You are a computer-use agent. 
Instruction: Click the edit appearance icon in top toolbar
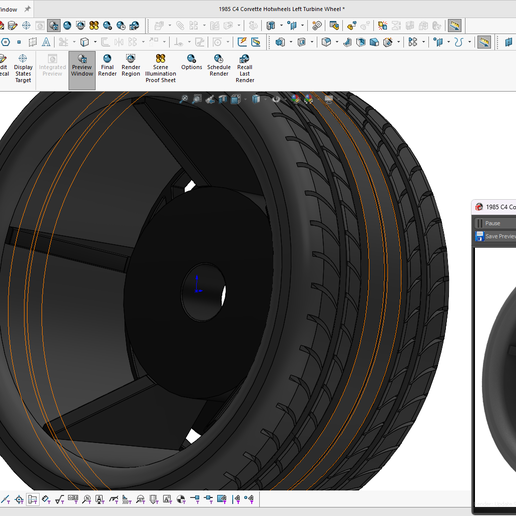12,26
